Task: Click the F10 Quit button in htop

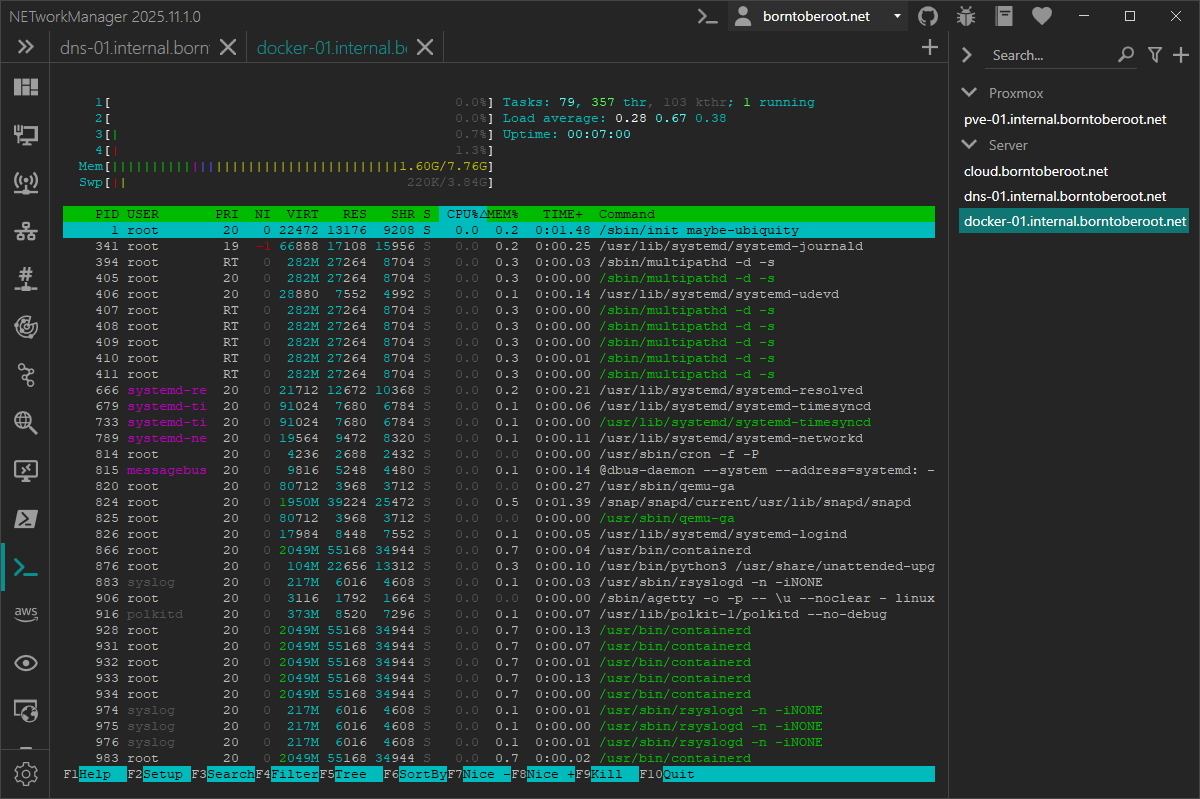Action: [x=678, y=774]
